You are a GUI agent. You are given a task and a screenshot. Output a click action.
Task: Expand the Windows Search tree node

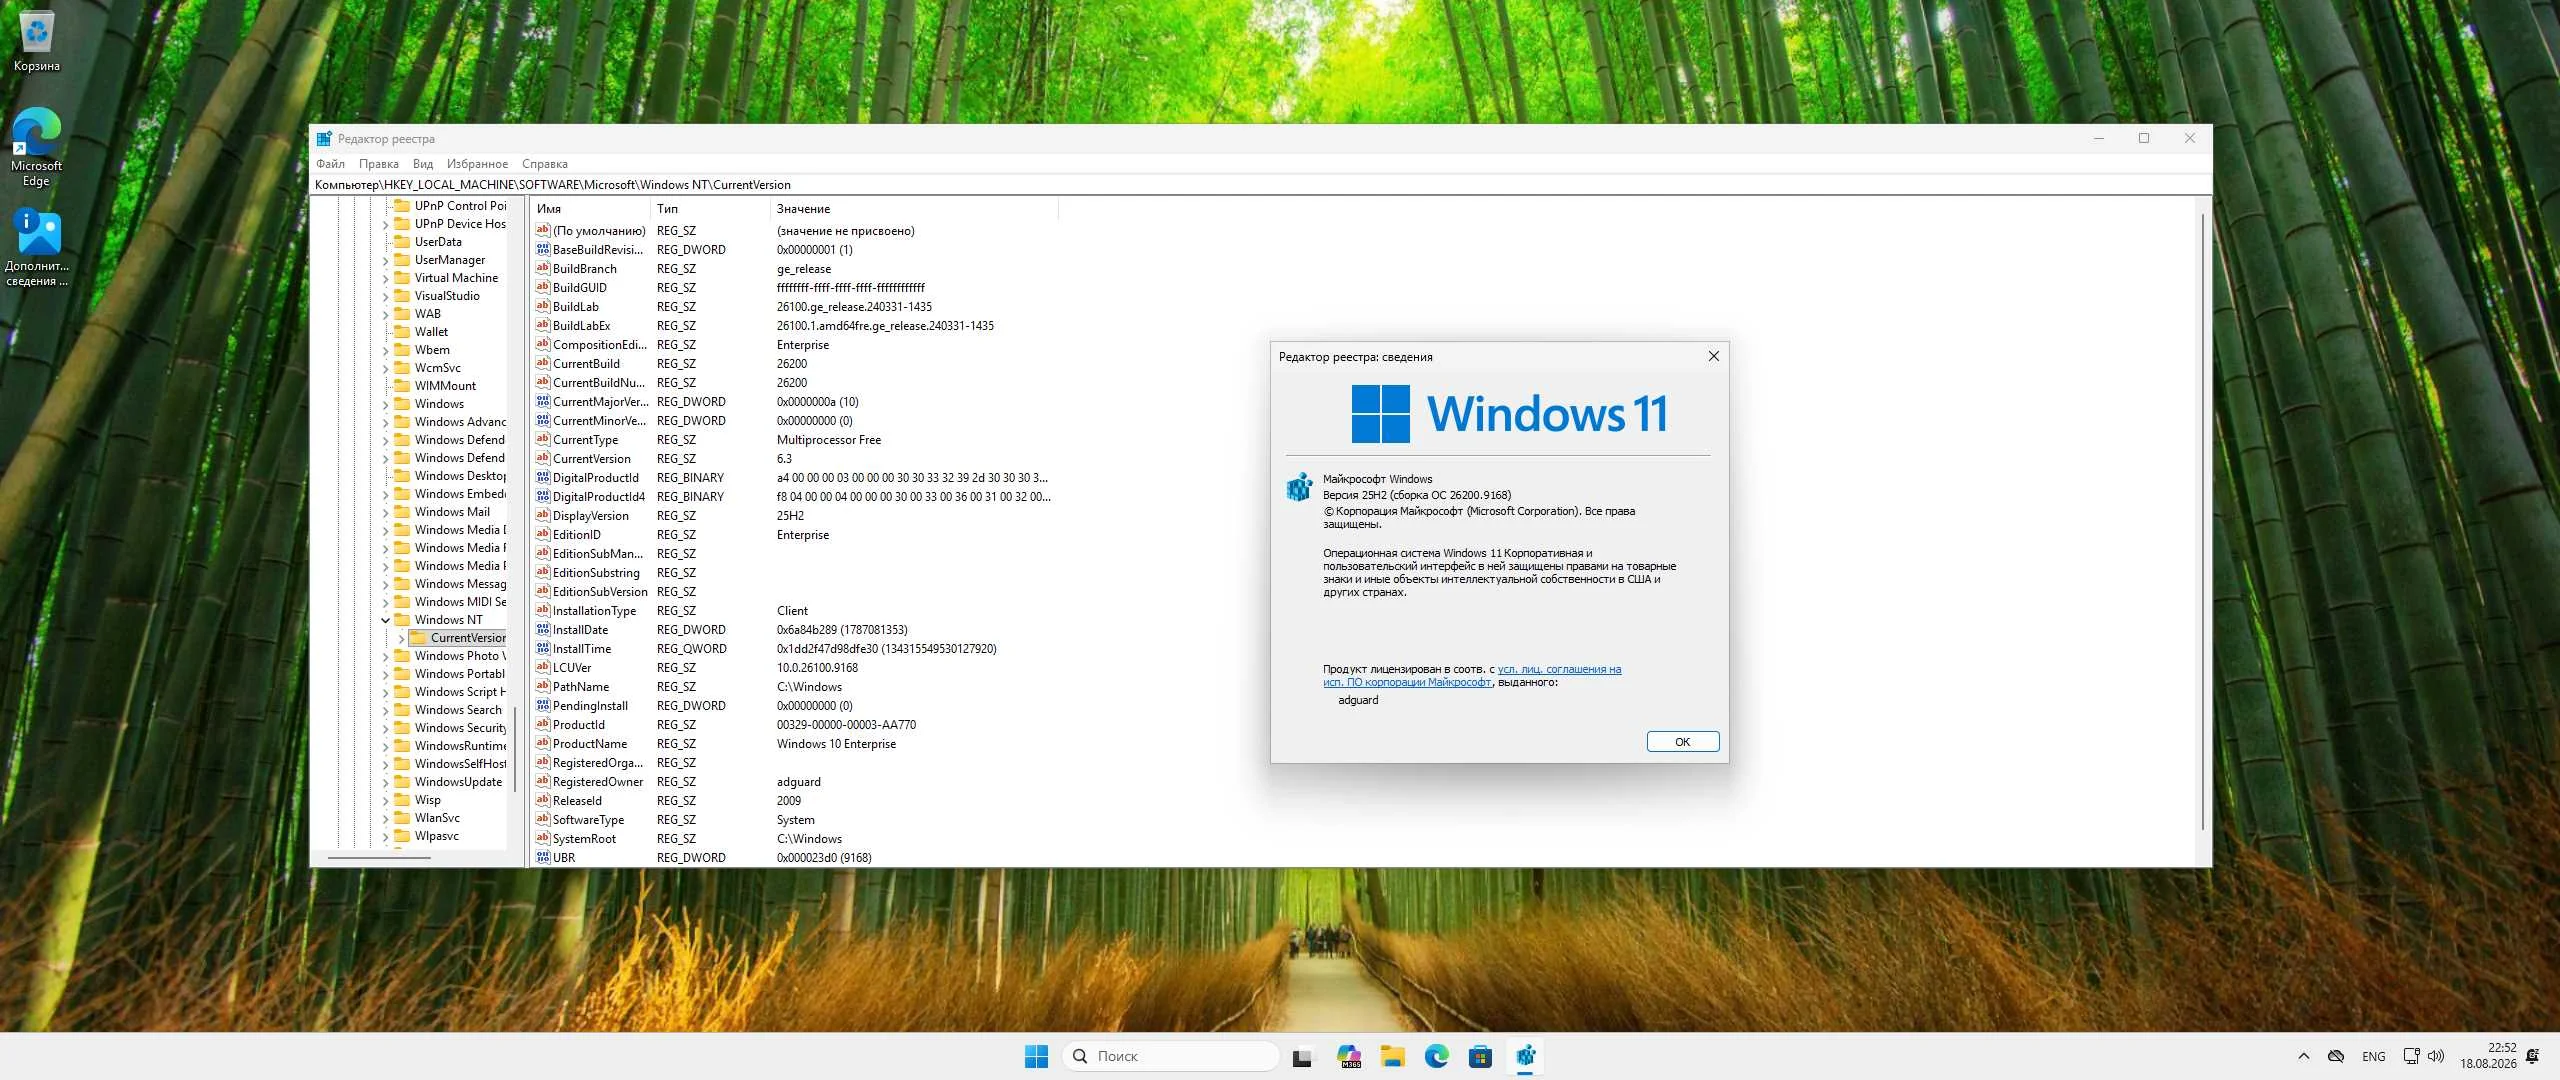click(385, 710)
